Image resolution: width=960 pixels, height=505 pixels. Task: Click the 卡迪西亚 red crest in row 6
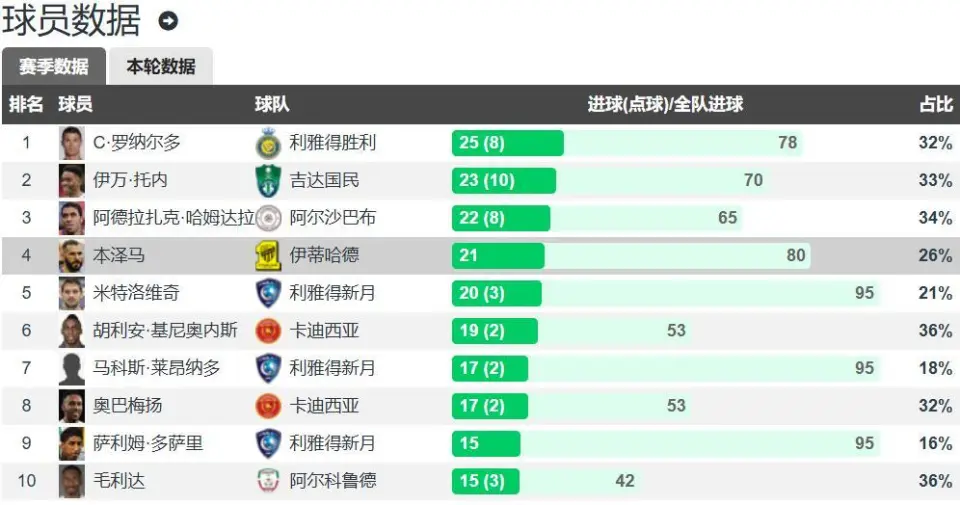[x=268, y=331]
